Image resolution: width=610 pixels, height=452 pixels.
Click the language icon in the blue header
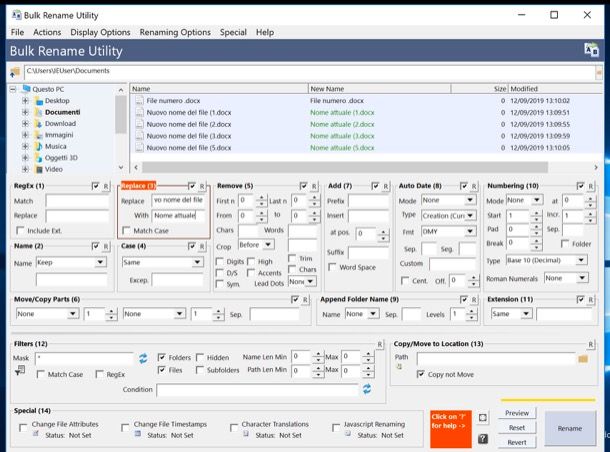coord(591,49)
